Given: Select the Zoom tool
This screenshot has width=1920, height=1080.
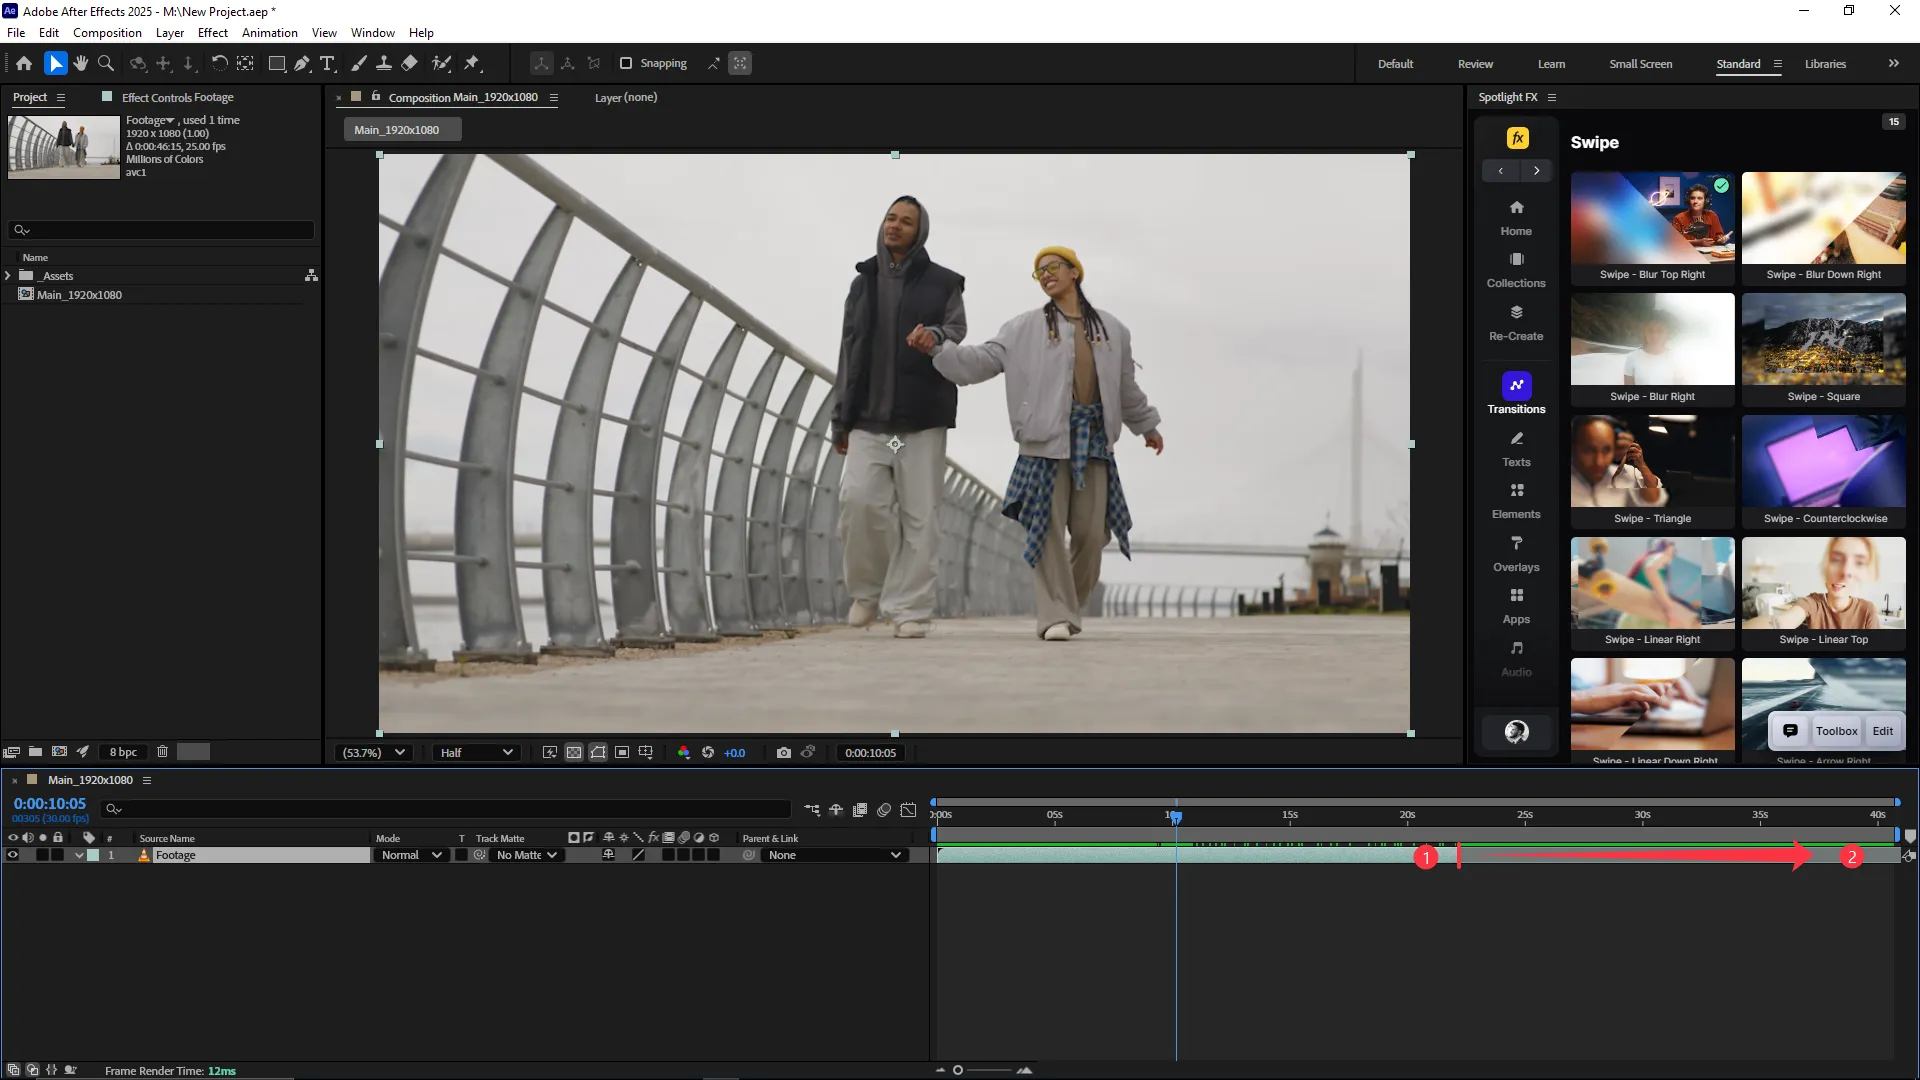Looking at the screenshot, I should 106,63.
